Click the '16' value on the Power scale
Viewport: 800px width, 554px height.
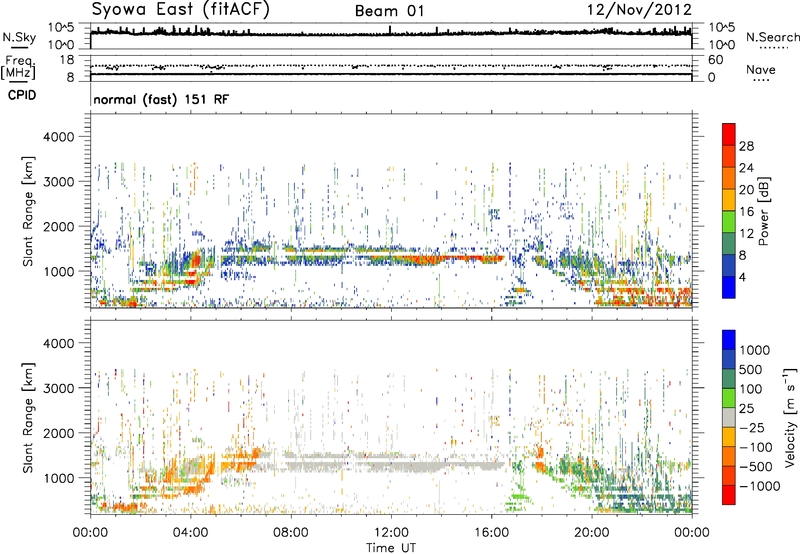click(746, 212)
